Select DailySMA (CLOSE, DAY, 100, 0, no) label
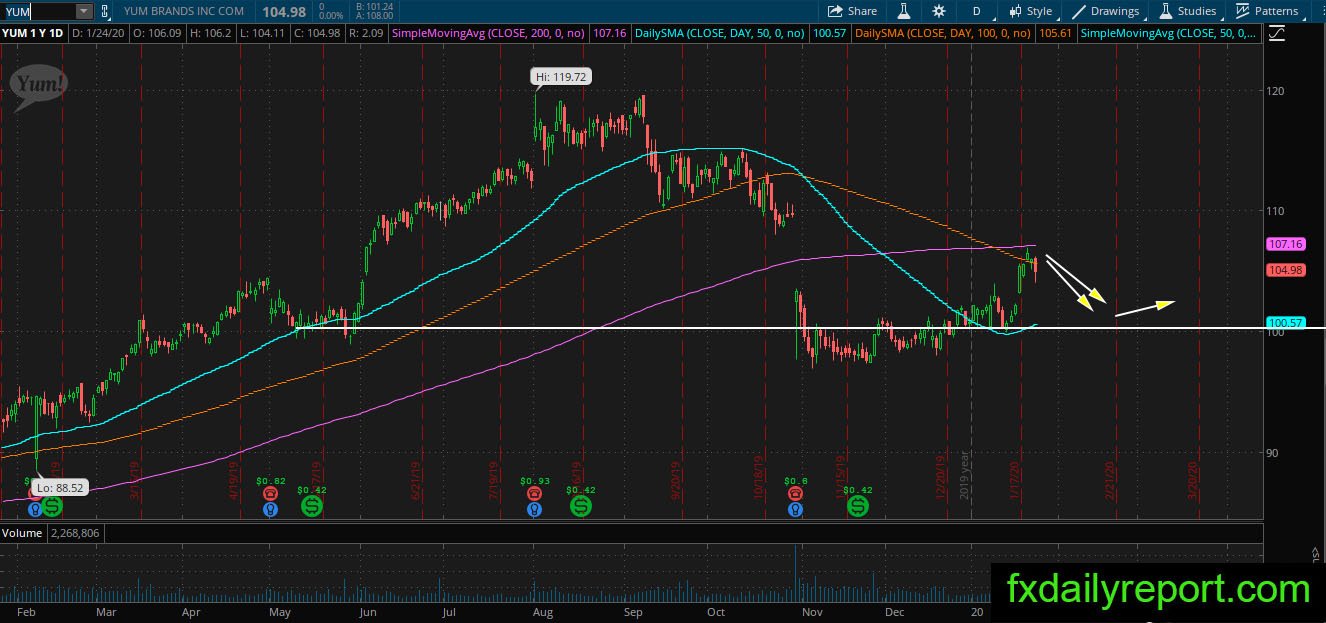The image size is (1326, 623). pos(943,33)
